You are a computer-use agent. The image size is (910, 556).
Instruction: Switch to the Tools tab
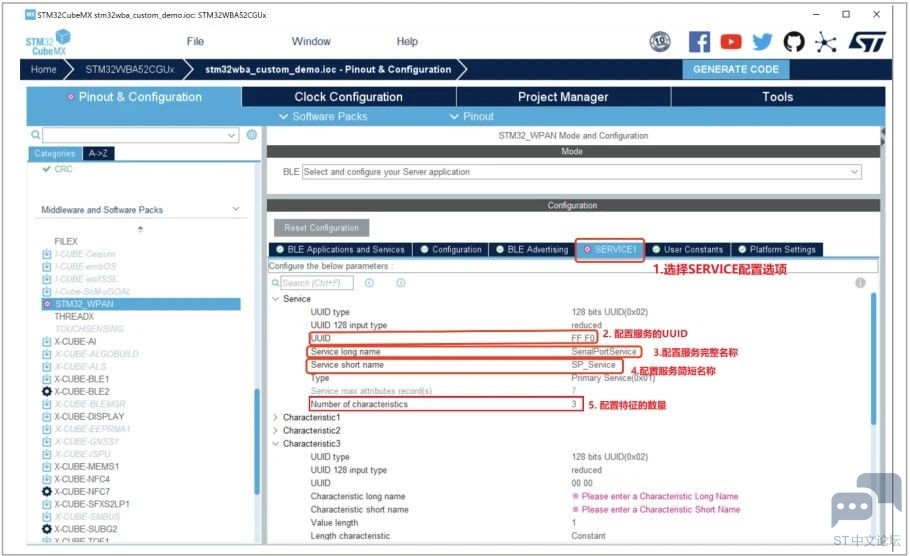[778, 97]
